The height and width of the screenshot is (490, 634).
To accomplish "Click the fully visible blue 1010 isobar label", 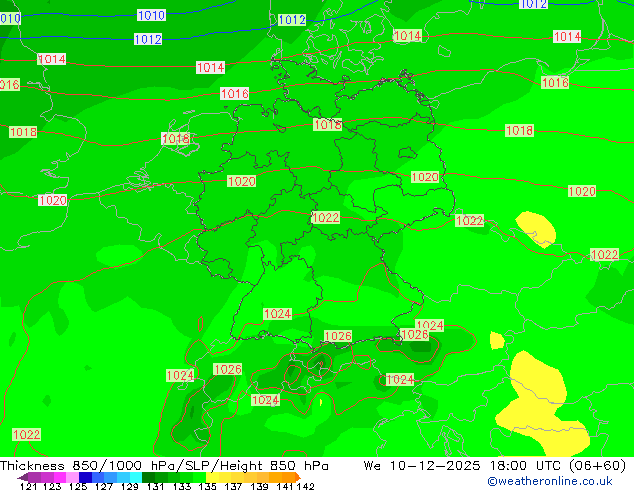I will click(151, 15).
